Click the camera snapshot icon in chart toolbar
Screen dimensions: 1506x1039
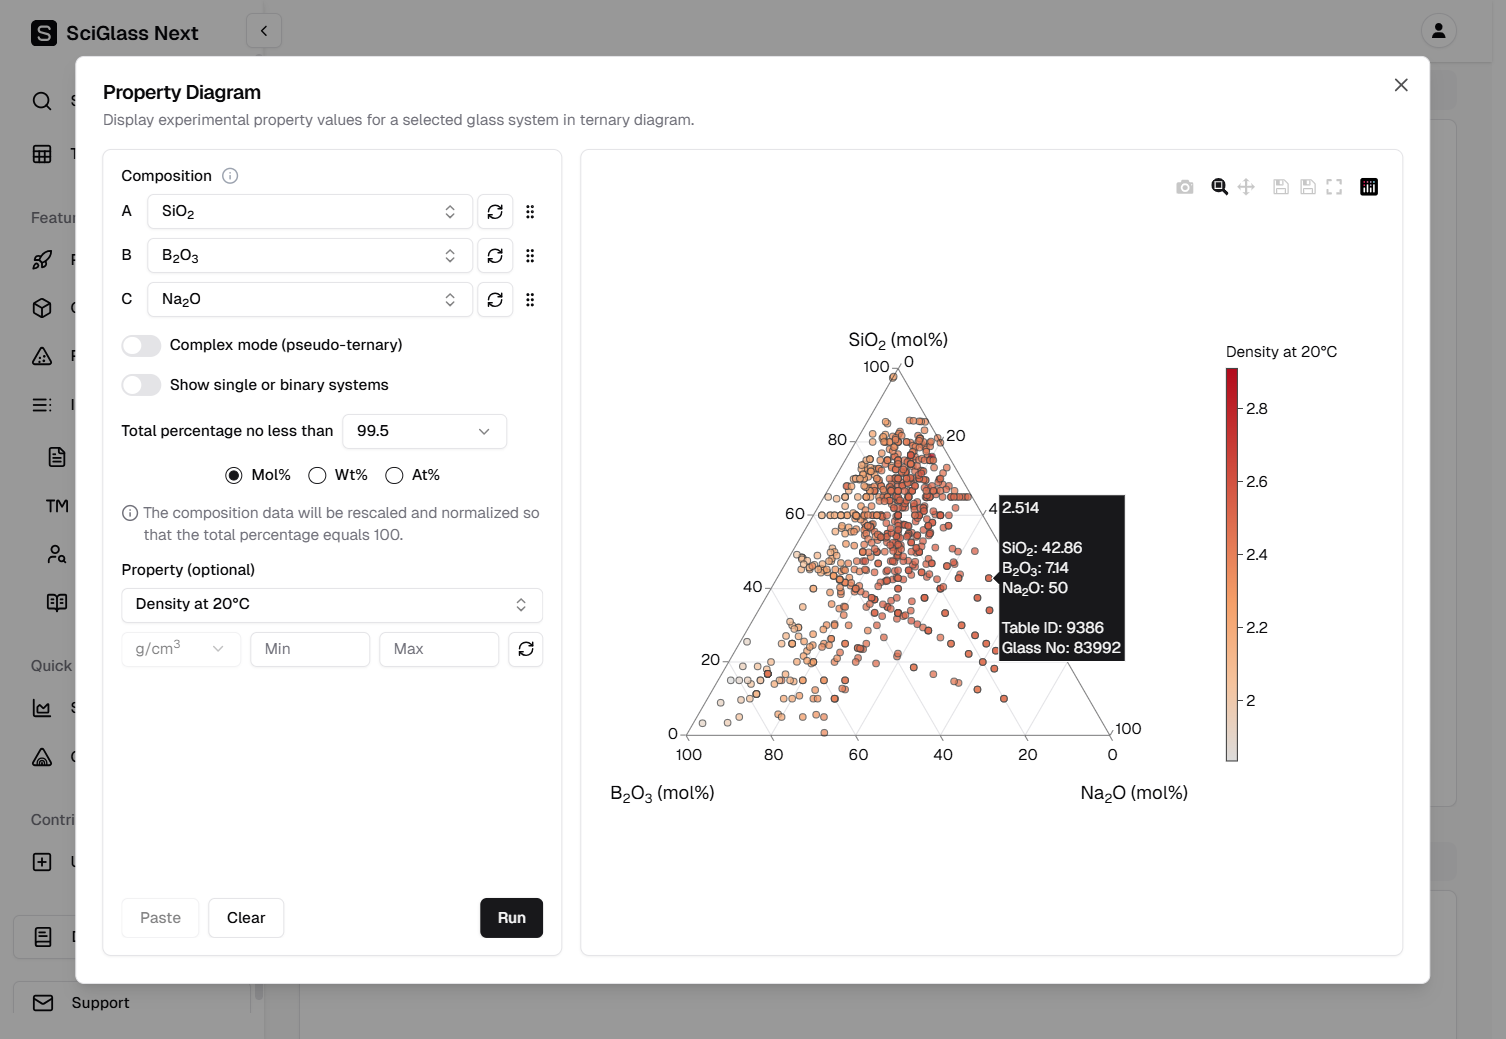pos(1185,187)
